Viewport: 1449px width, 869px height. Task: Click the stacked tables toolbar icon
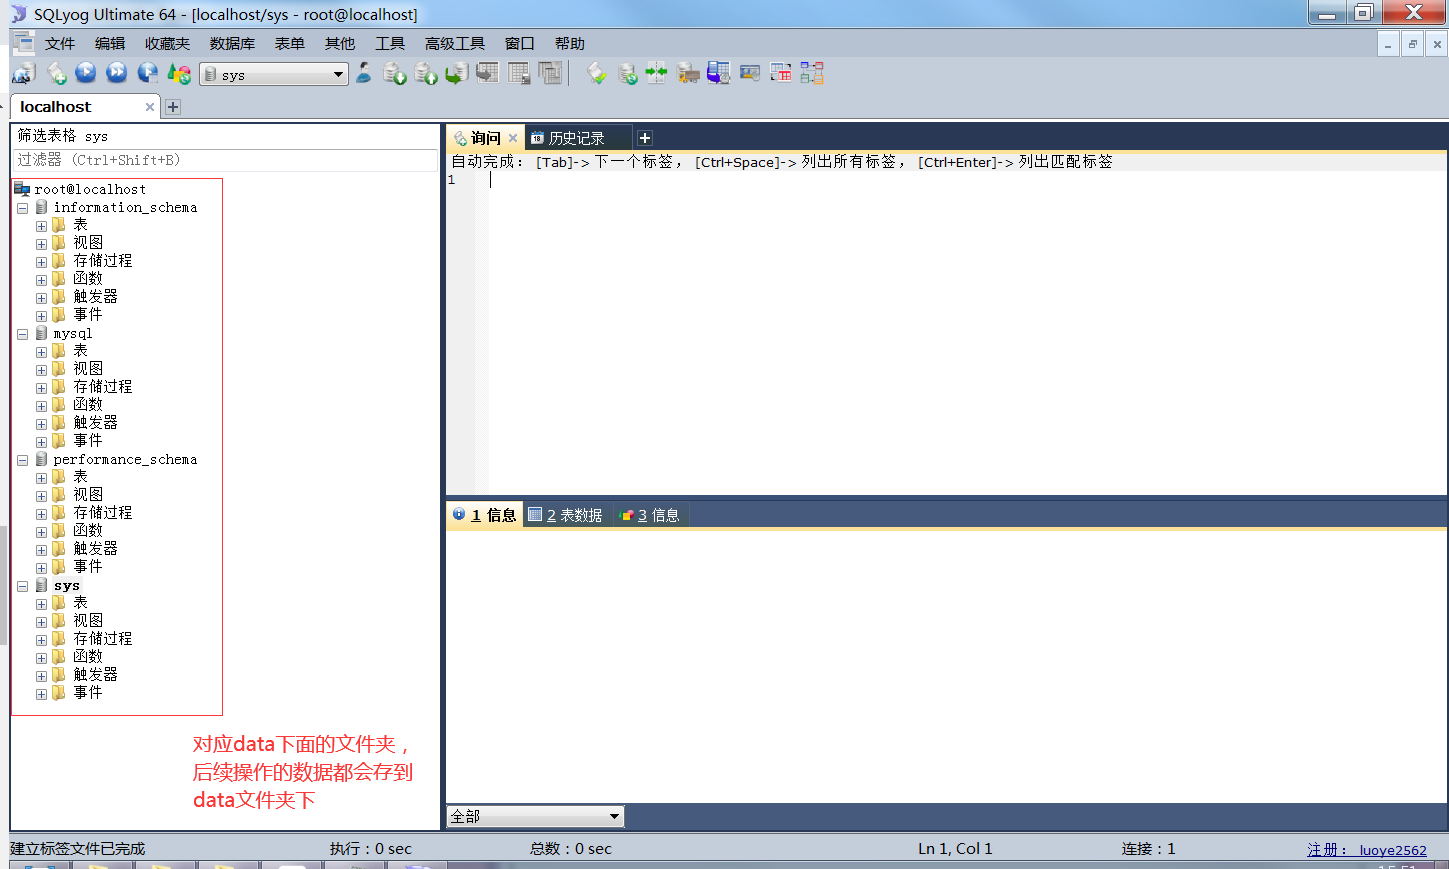click(550, 73)
